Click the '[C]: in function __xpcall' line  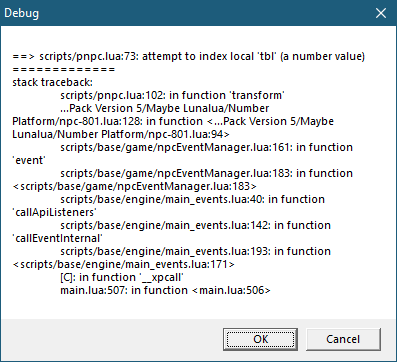122,277
